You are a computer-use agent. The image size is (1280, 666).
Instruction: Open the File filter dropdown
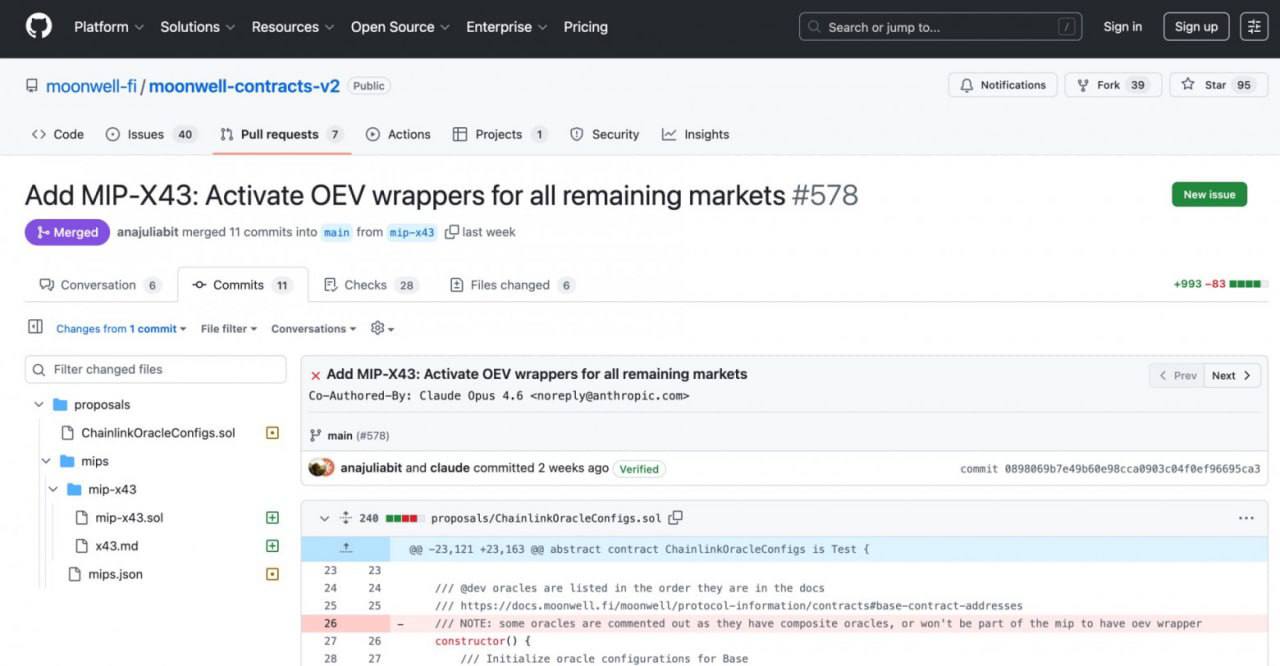pyautogui.click(x=228, y=328)
